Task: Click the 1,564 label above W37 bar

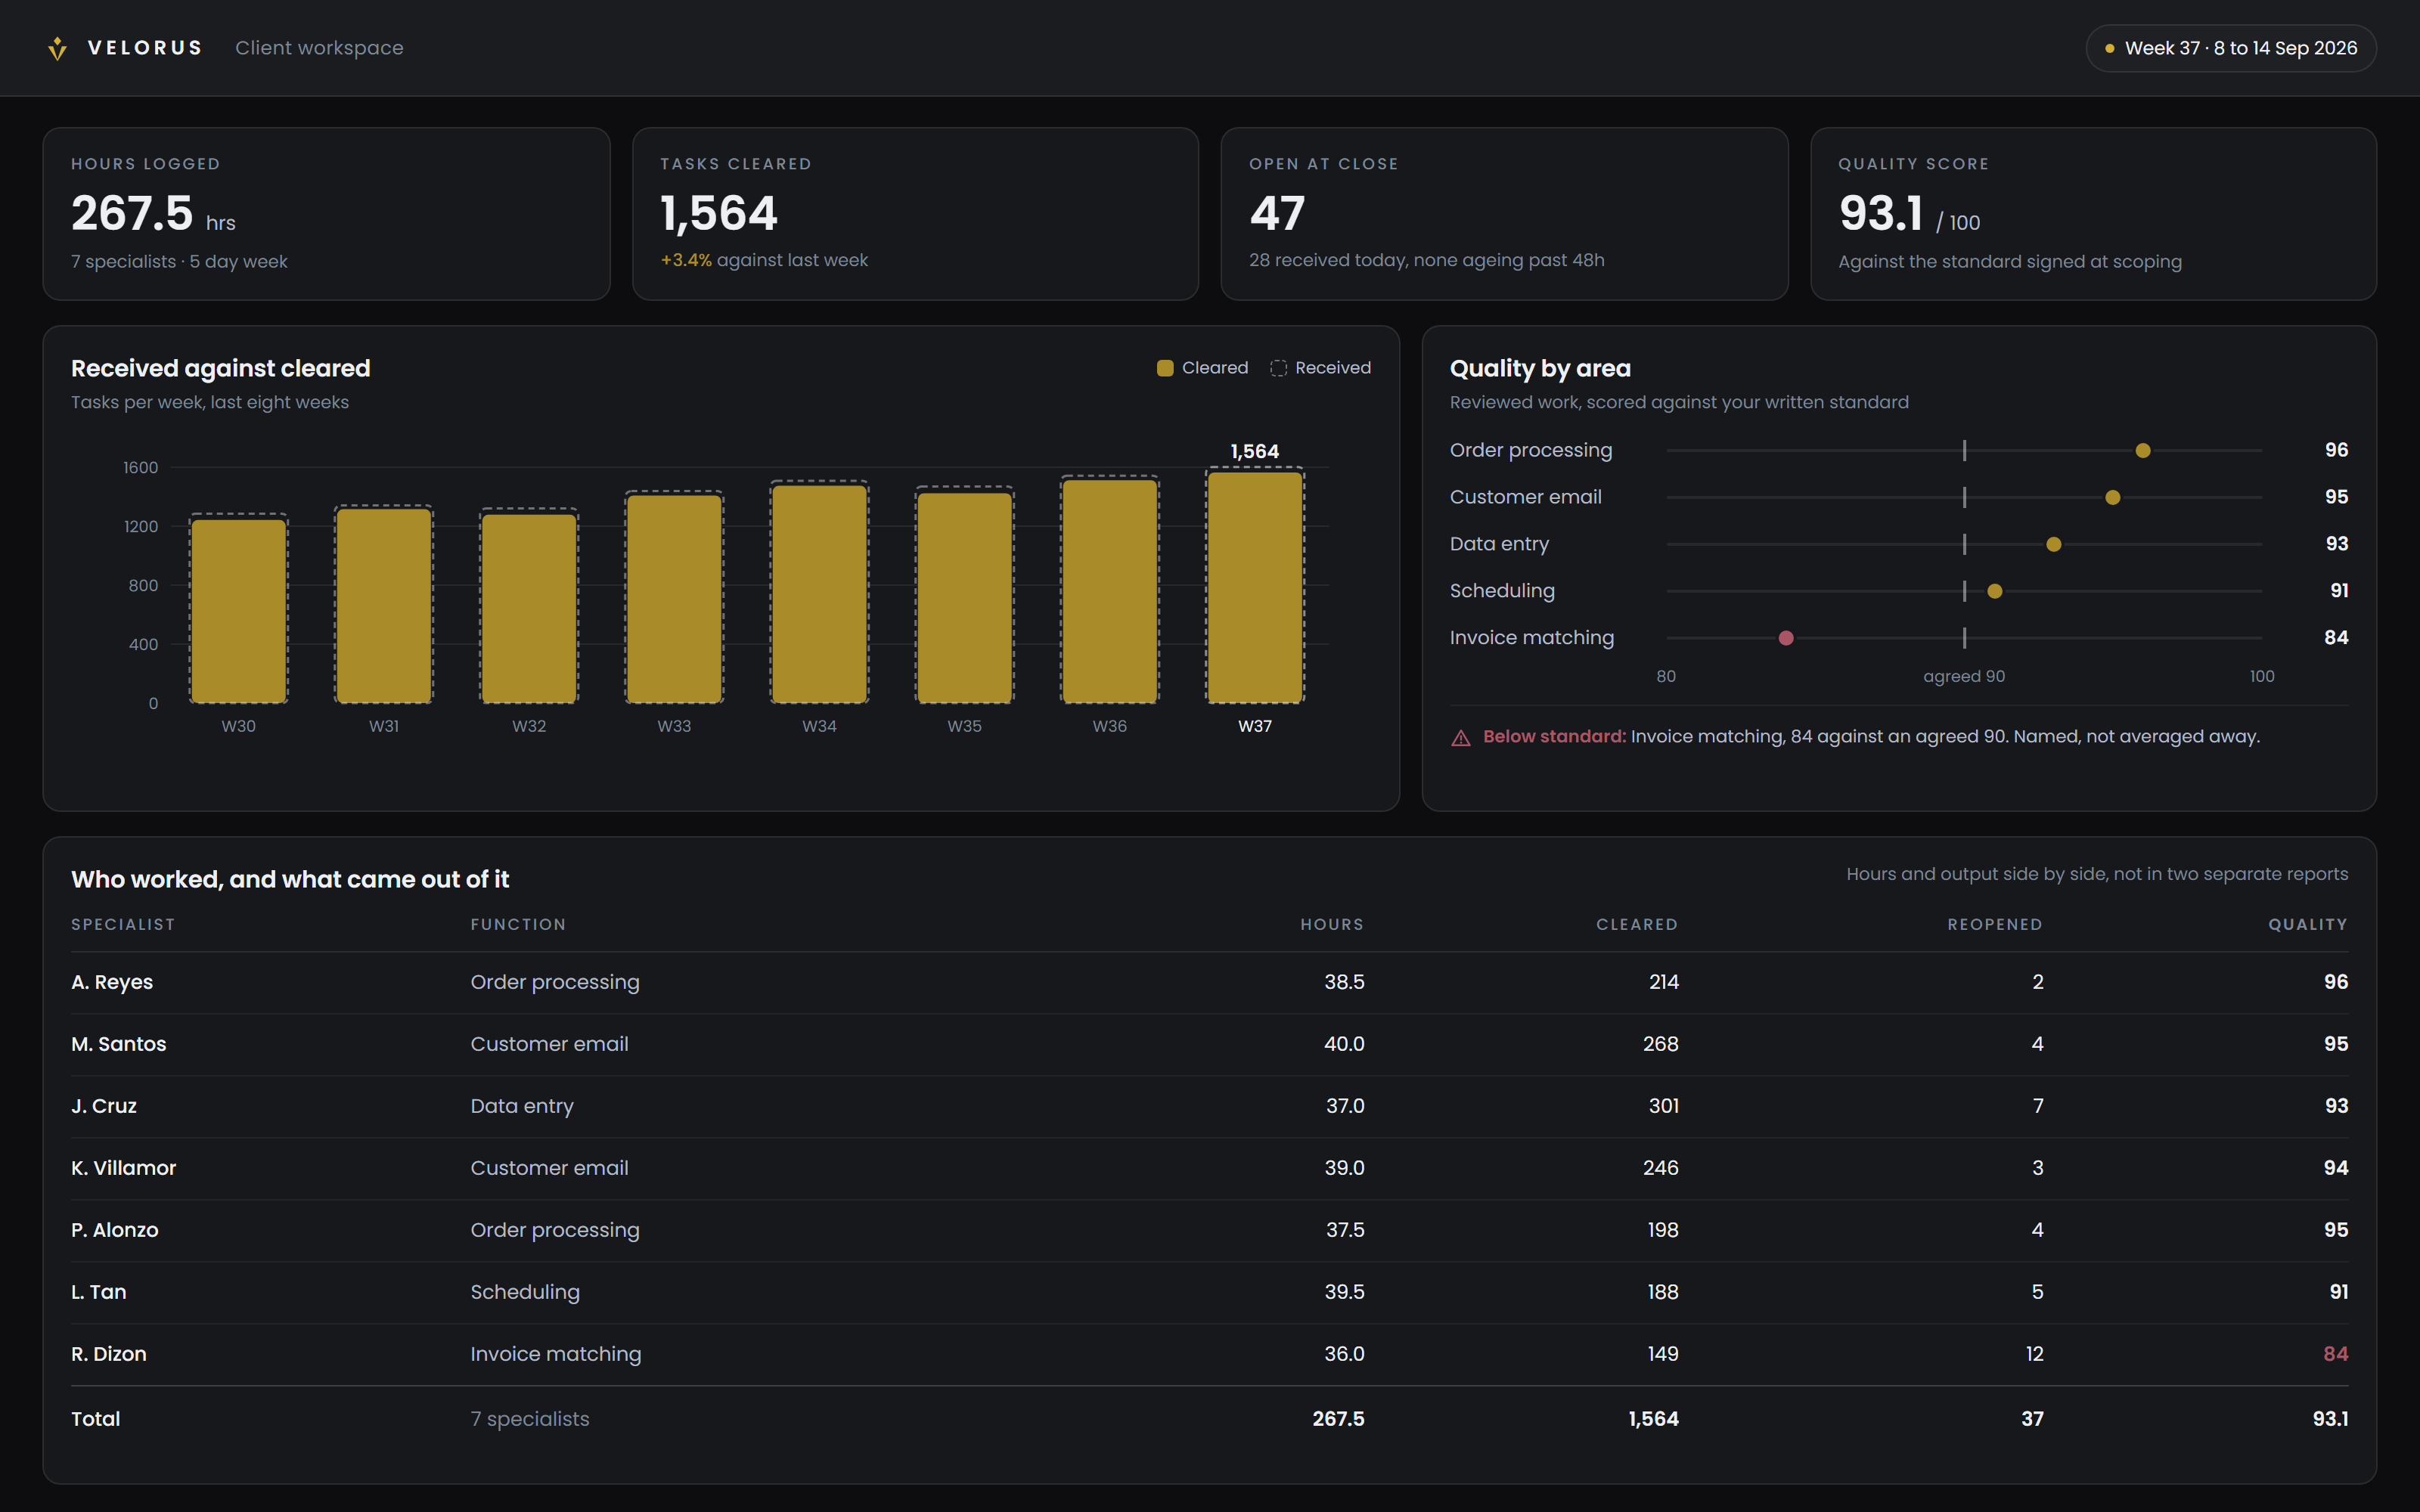Action: (1254, 452)
